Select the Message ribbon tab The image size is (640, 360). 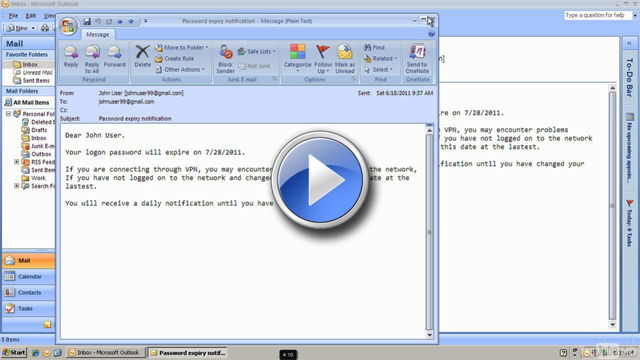pos(98,35)
